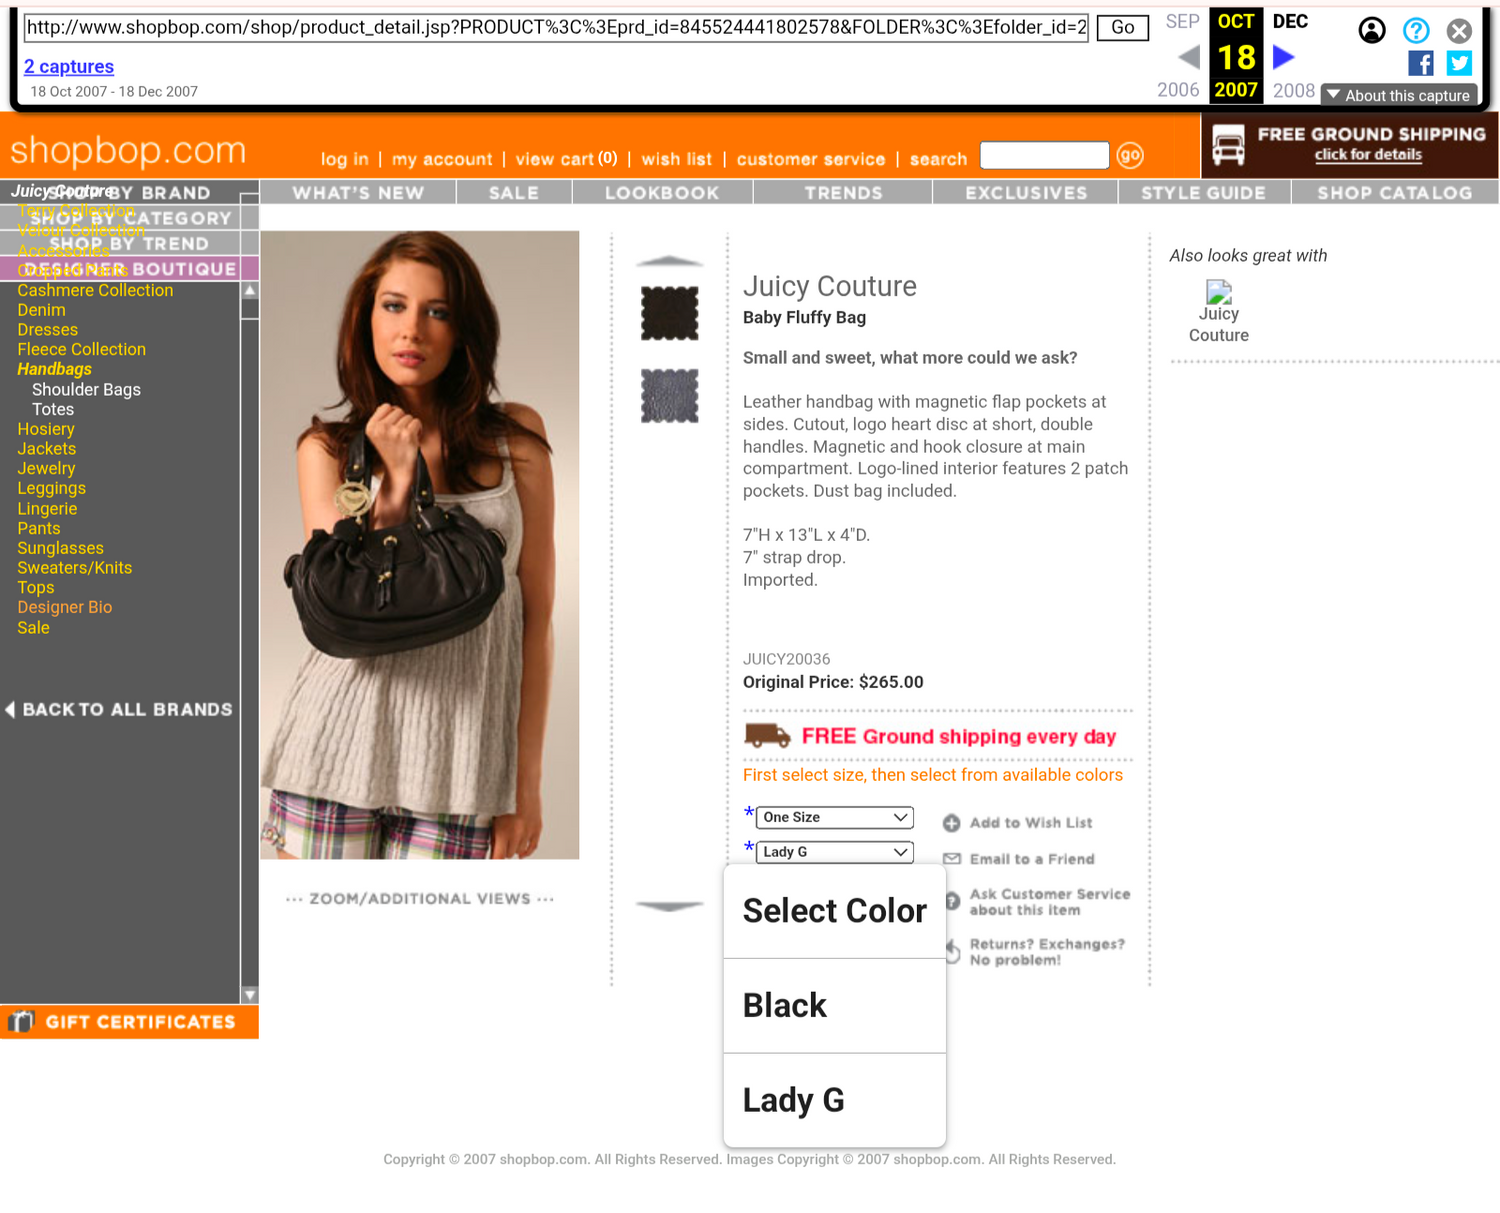Click the Gift Certificates button
Image resolution: width=1500 pixels, height=1213 pixels.
point(129,1021)
